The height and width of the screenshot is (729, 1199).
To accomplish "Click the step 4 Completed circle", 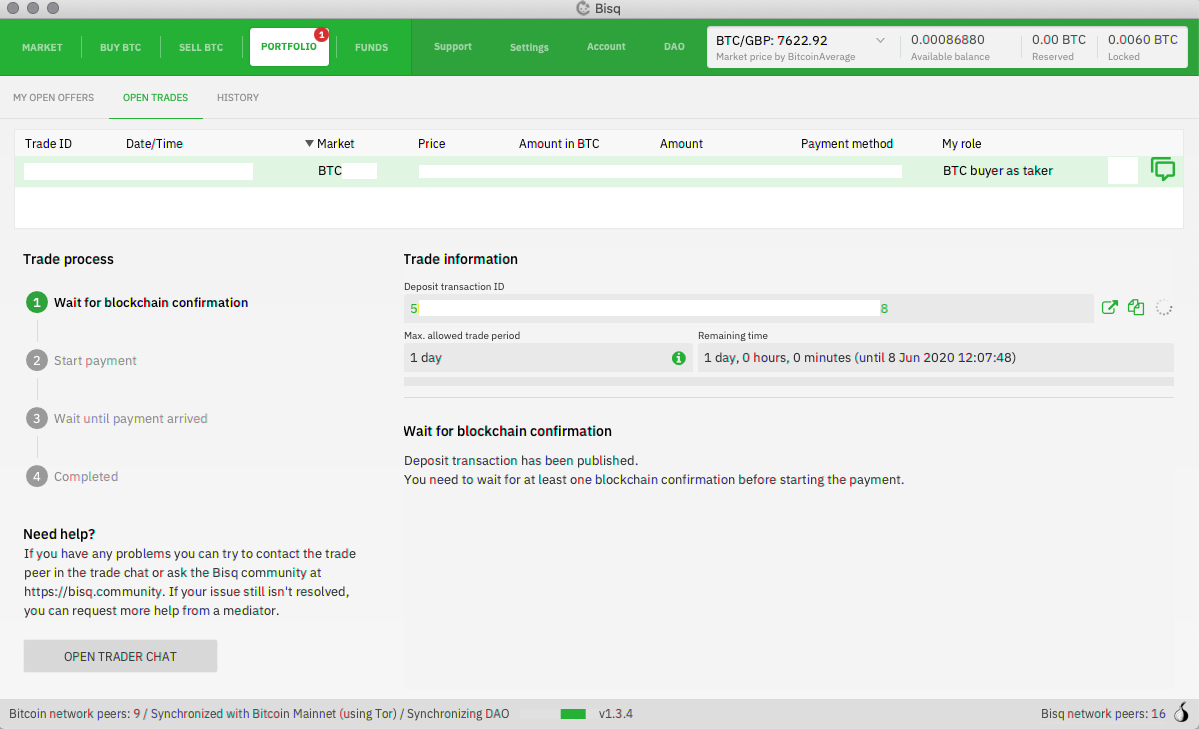I will 36,477.
